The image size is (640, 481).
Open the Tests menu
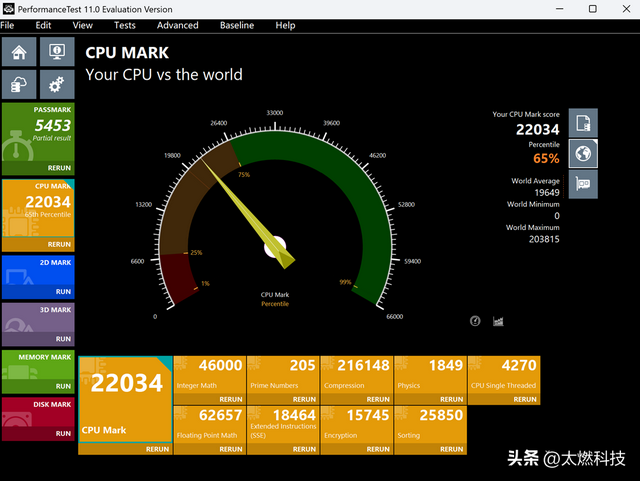tap(125, 25)
